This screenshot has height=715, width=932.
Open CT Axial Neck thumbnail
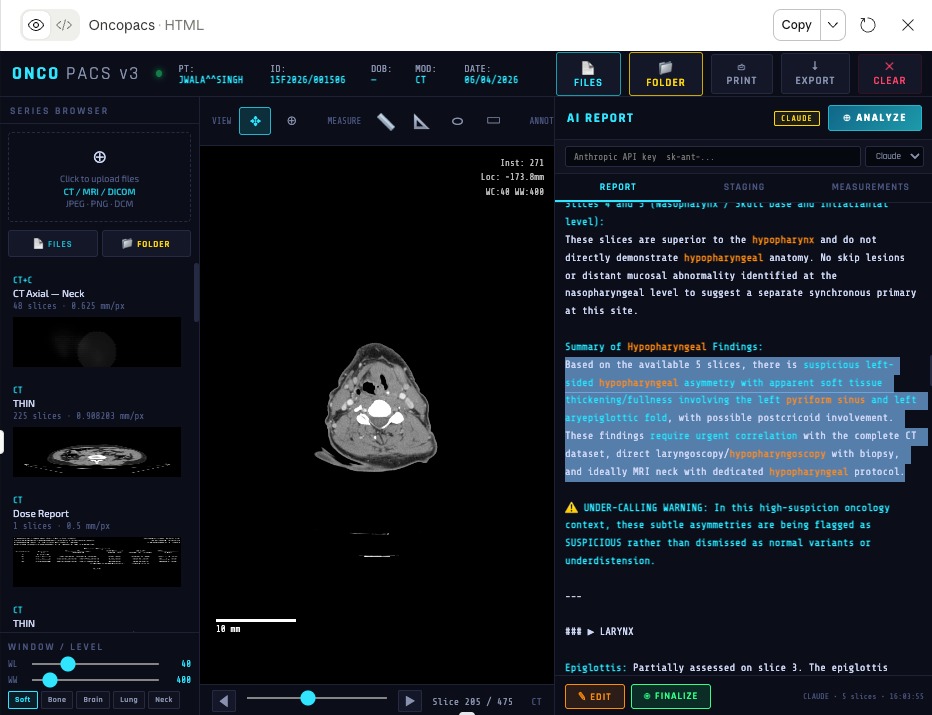[97, 342]
